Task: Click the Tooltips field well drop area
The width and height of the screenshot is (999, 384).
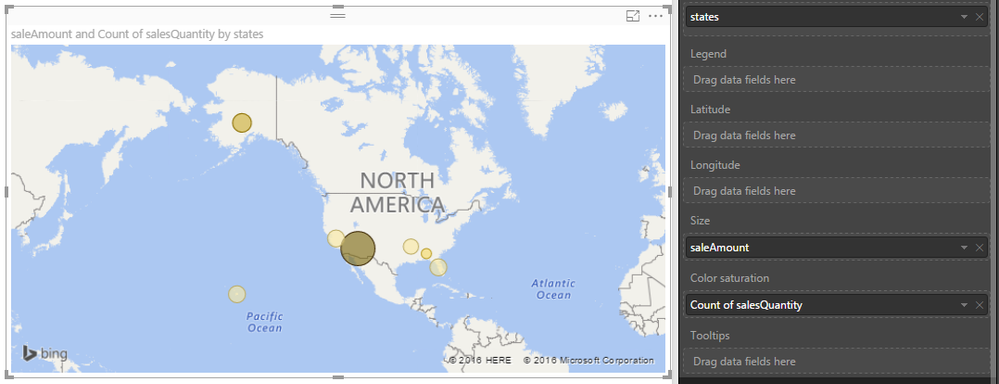Action: 837,362
